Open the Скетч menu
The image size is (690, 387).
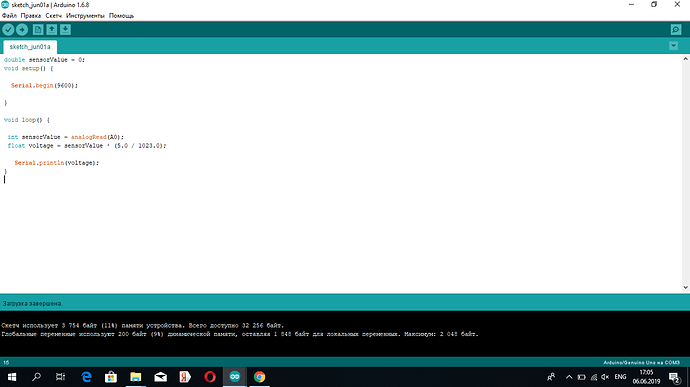[54, 15]
